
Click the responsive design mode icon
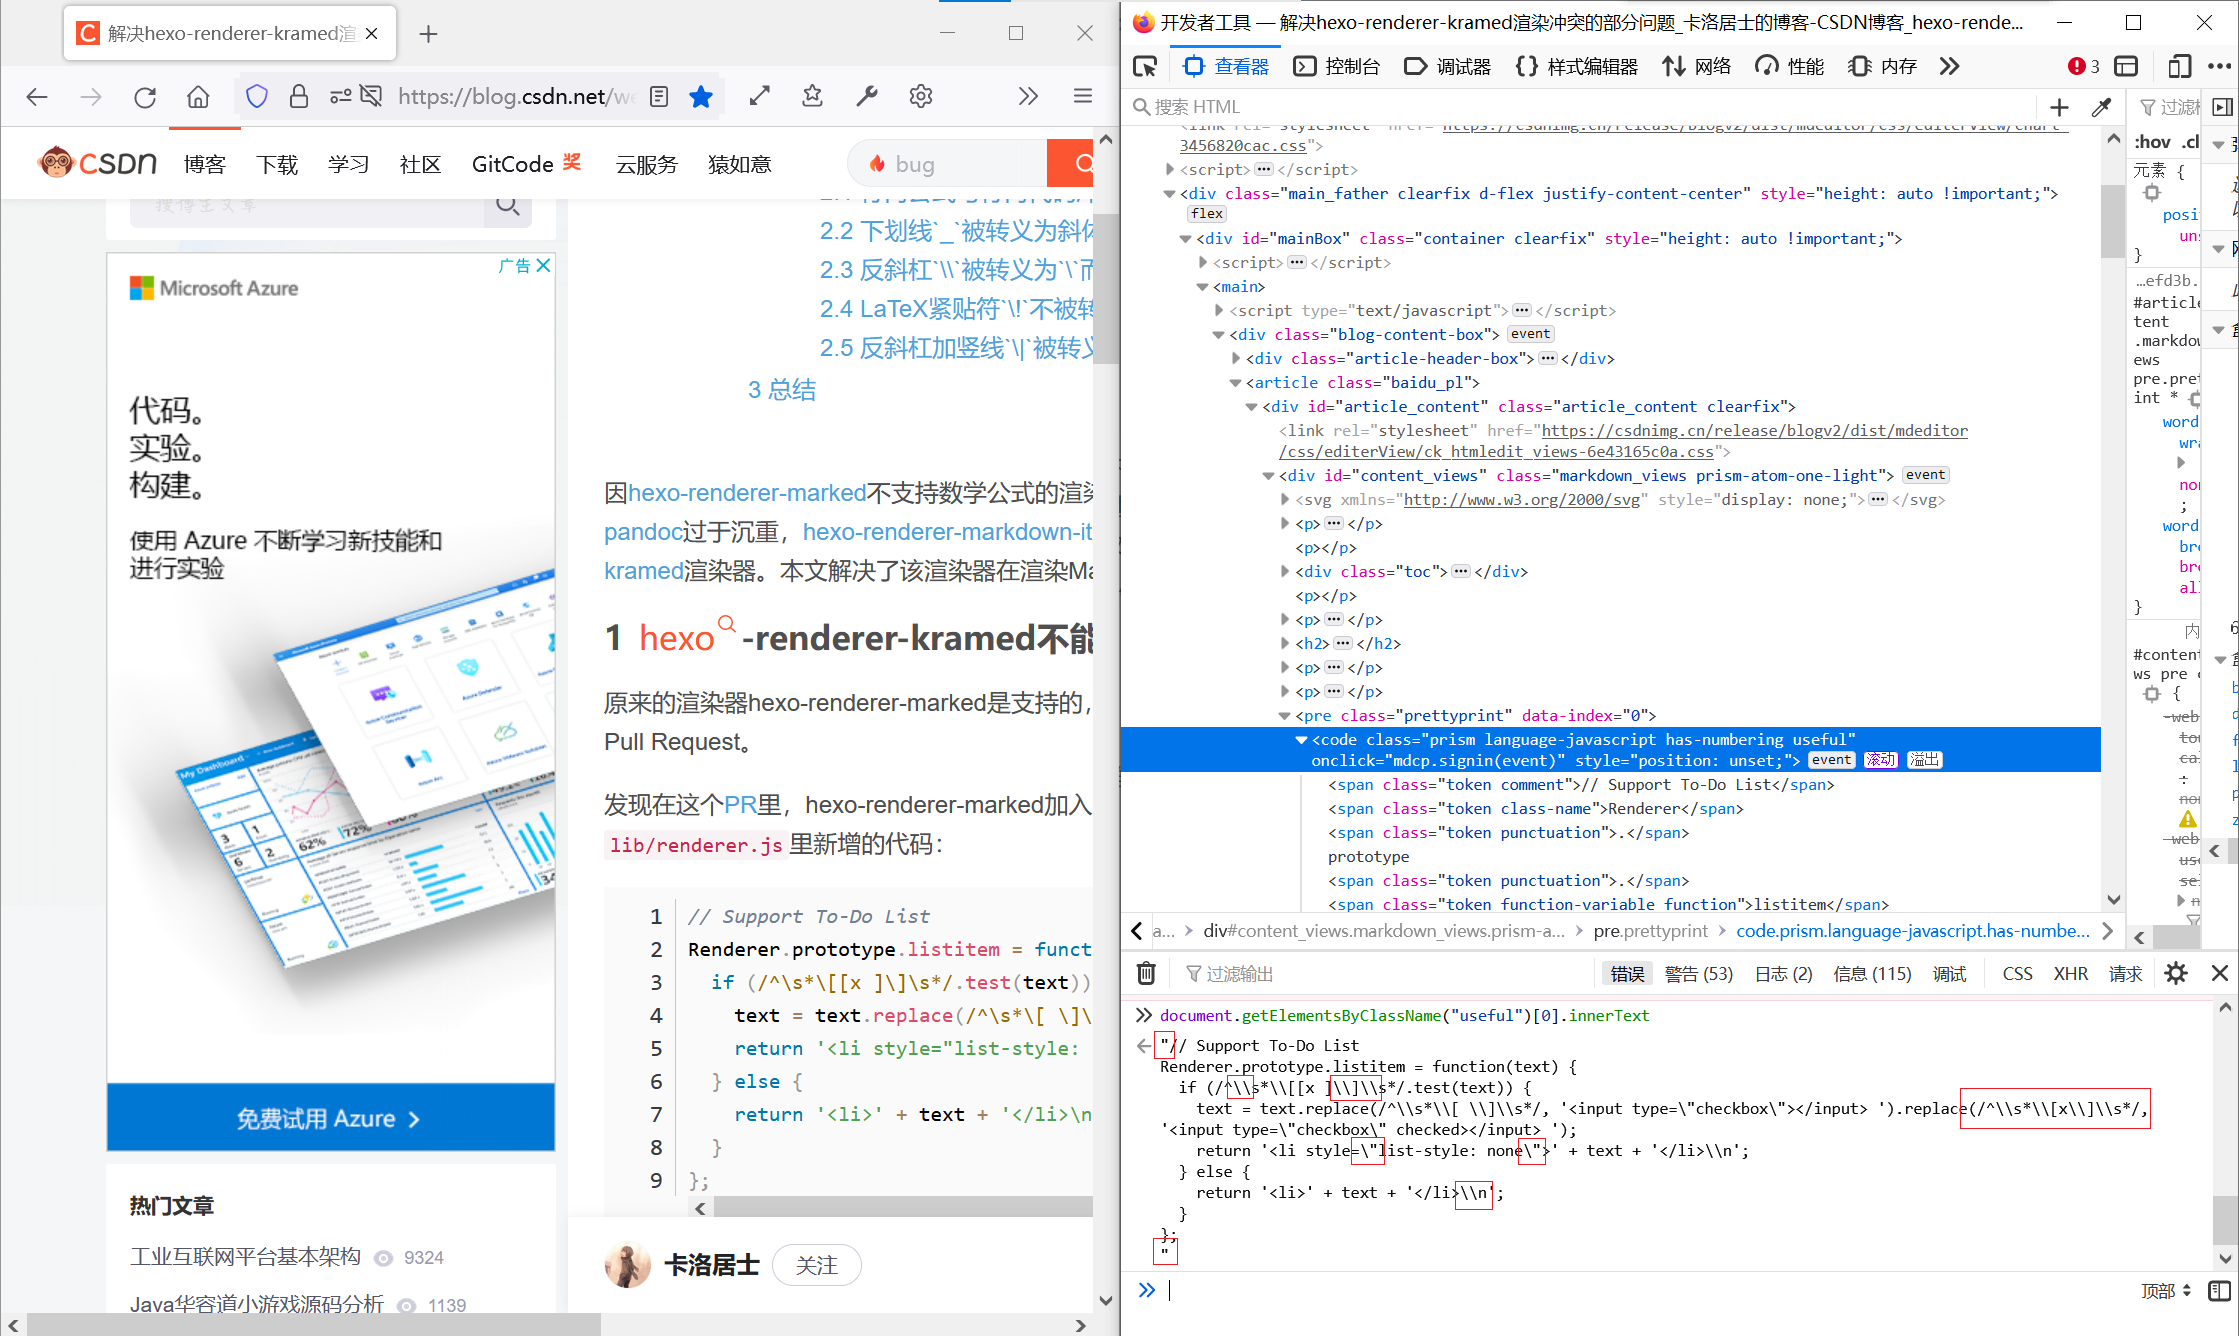point(2179,67)
